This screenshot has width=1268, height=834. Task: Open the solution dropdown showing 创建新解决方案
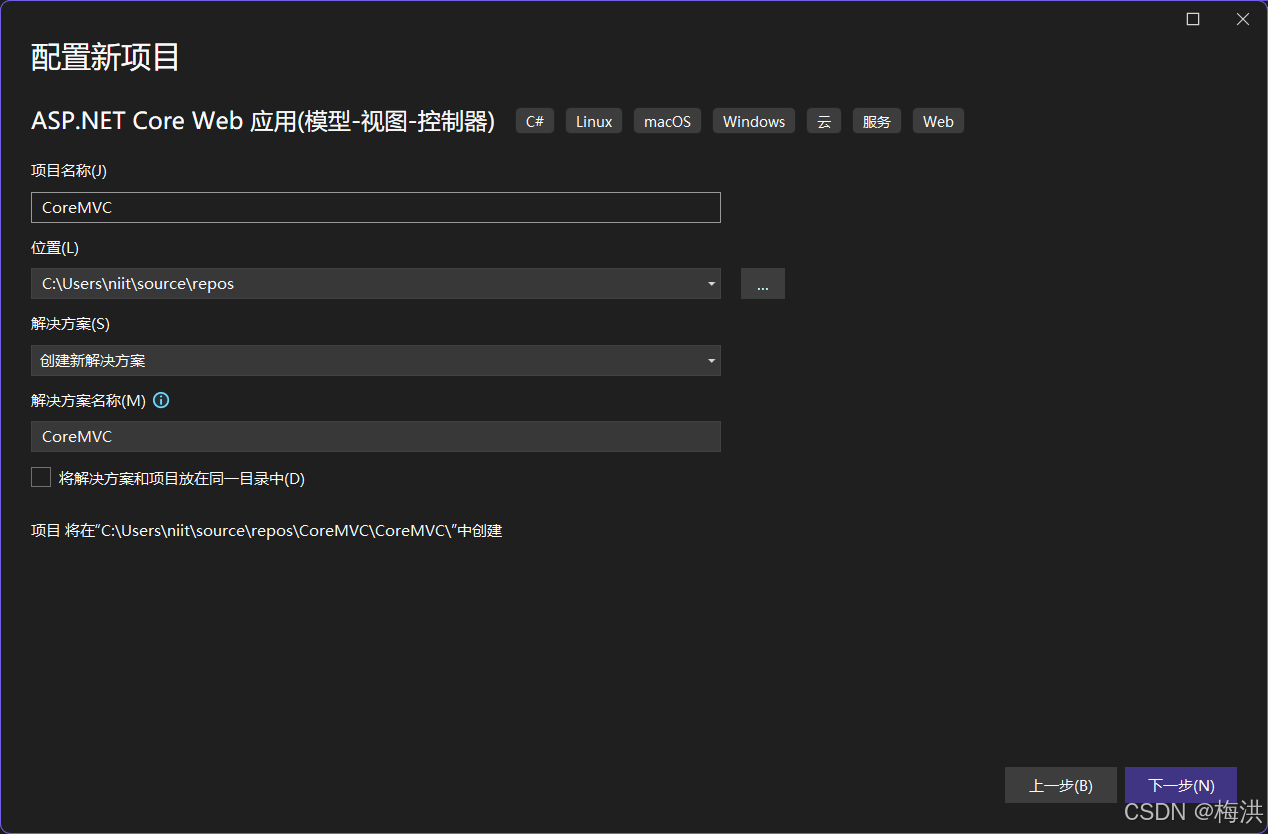(376, 360)
